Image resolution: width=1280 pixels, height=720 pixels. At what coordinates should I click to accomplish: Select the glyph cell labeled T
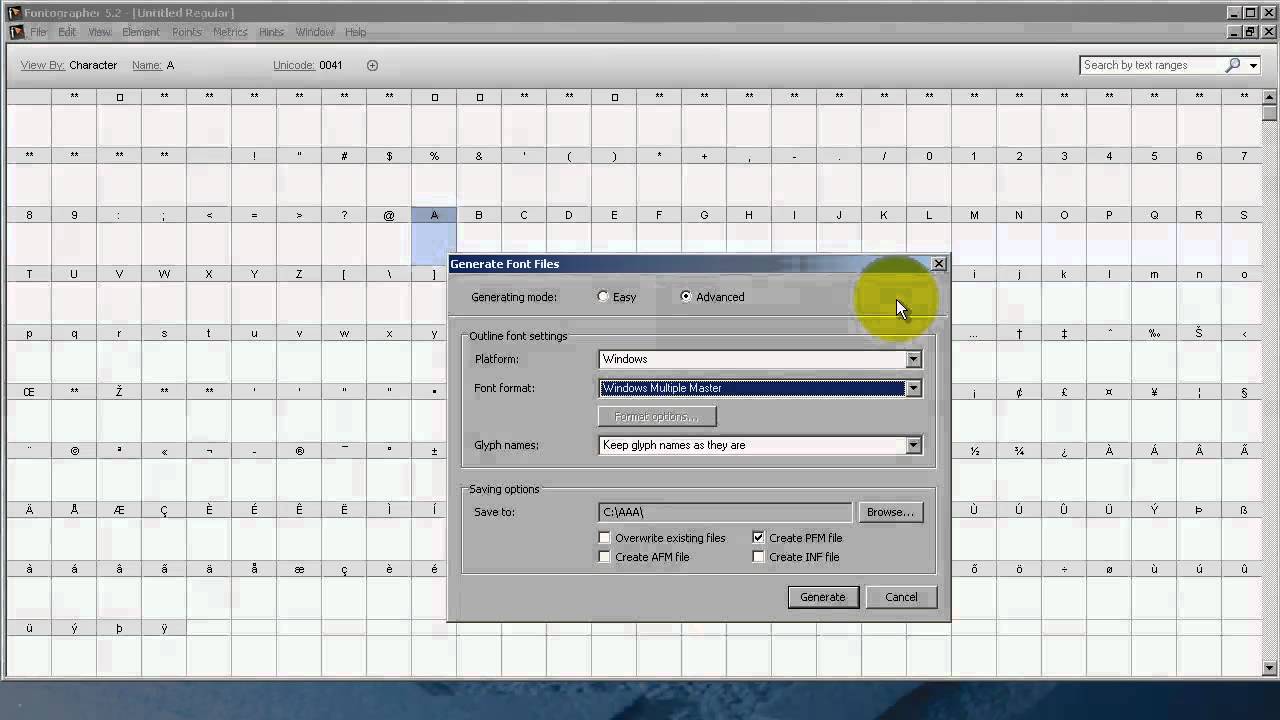(29, 295)
